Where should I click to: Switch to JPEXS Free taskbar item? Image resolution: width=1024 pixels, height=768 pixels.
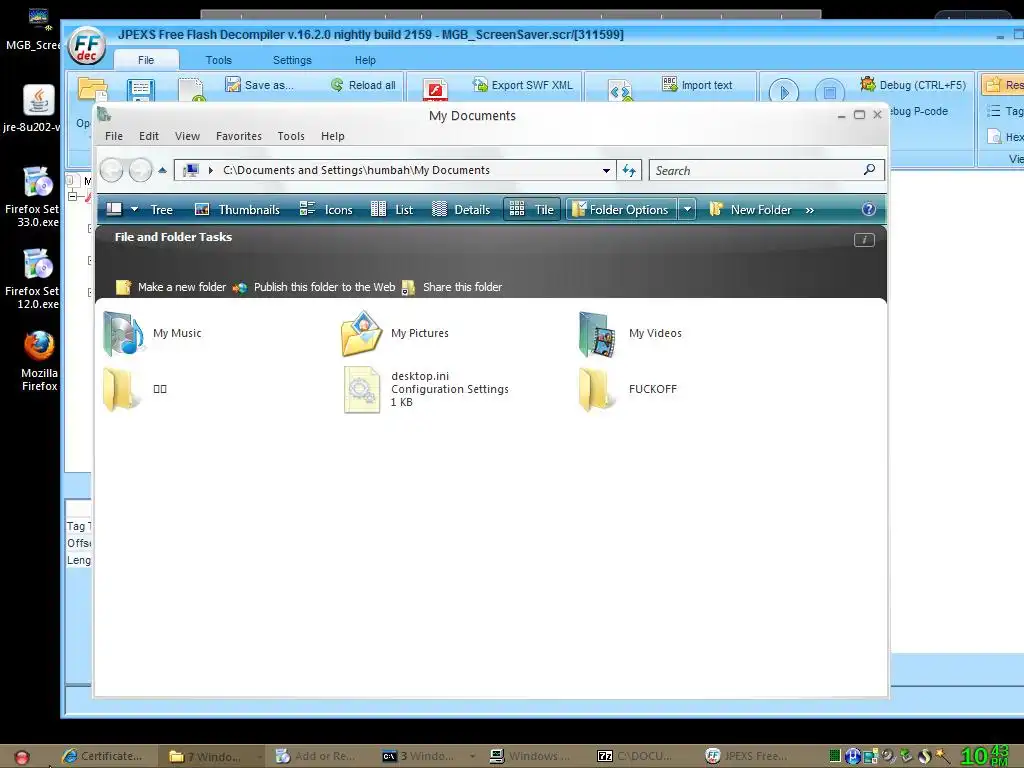pos(747,756)
